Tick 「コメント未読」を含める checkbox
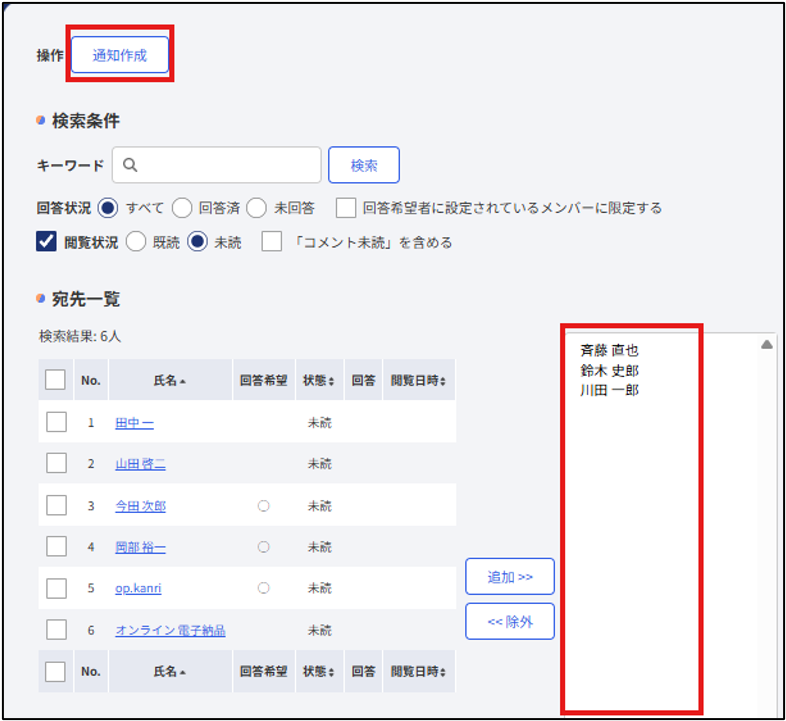786x721 pixels. pyautogui.click(x=272, y=242)
